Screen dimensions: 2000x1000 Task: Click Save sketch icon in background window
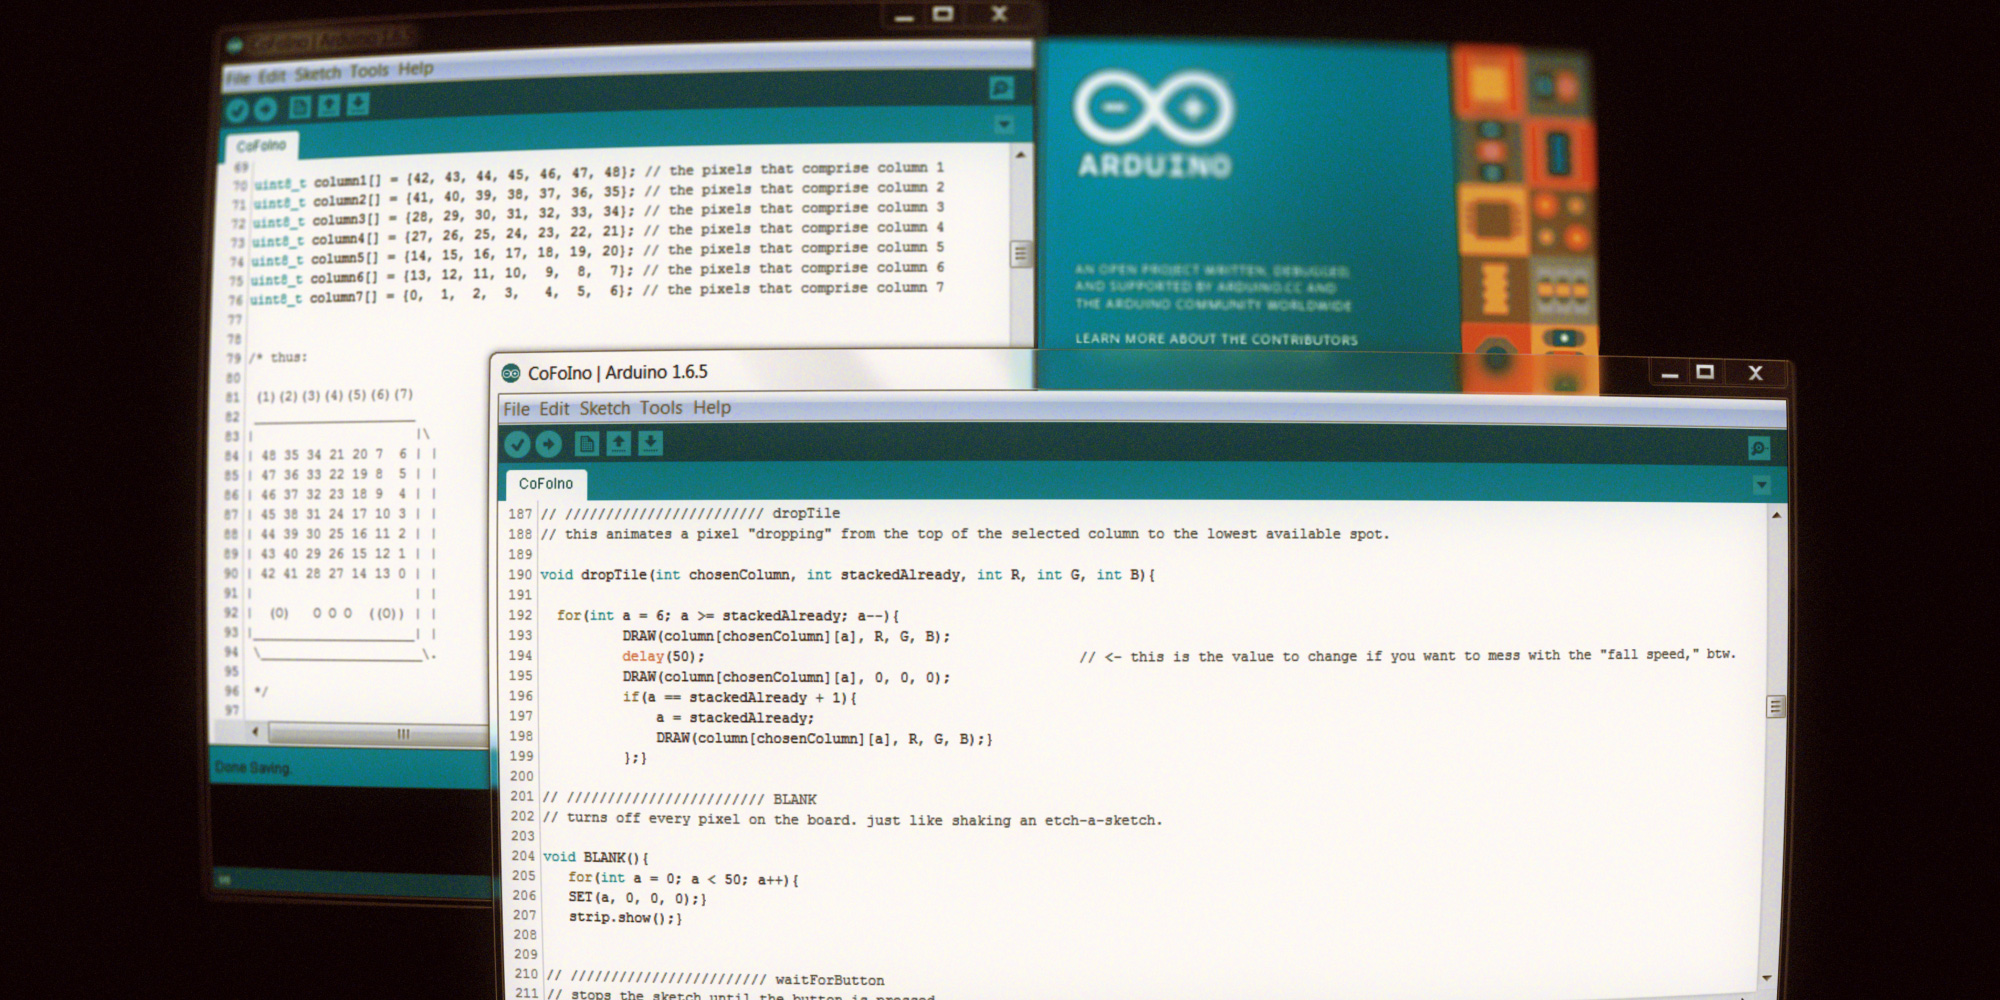point(358,105)
